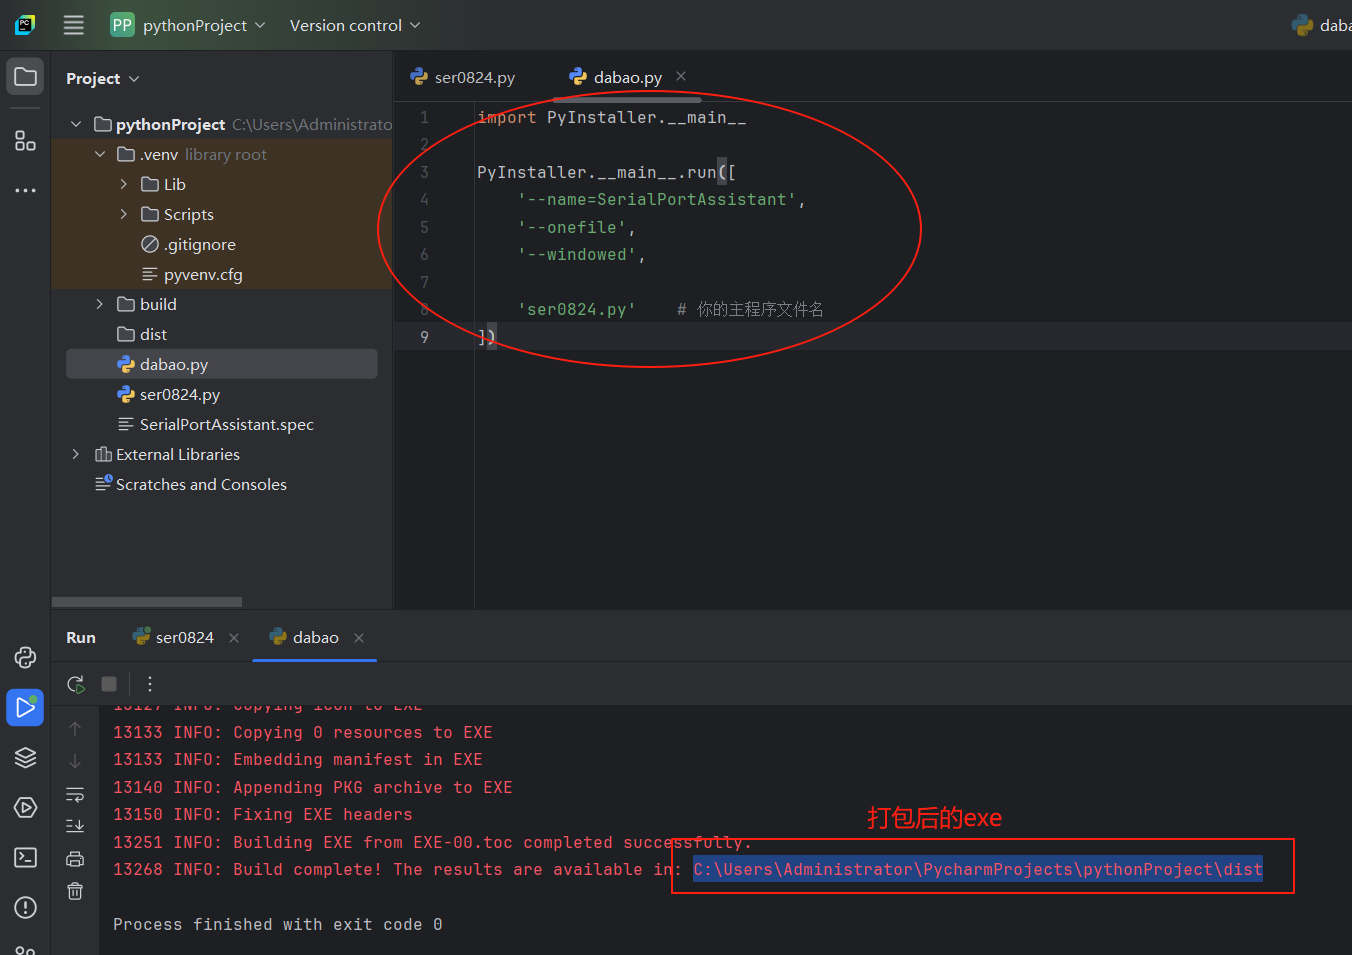1352x955 pixels.
Task: Open the Problems tool window
Action: (x=25, y=907)
